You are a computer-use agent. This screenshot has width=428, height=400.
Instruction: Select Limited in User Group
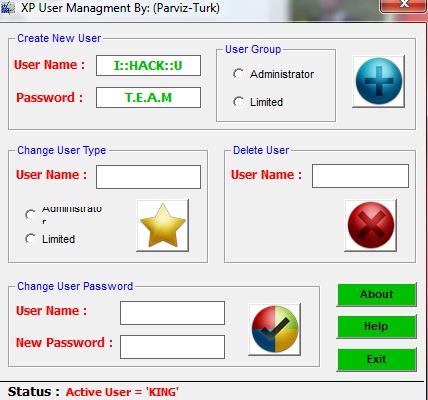pyautogui.click(x=239, y=102)
